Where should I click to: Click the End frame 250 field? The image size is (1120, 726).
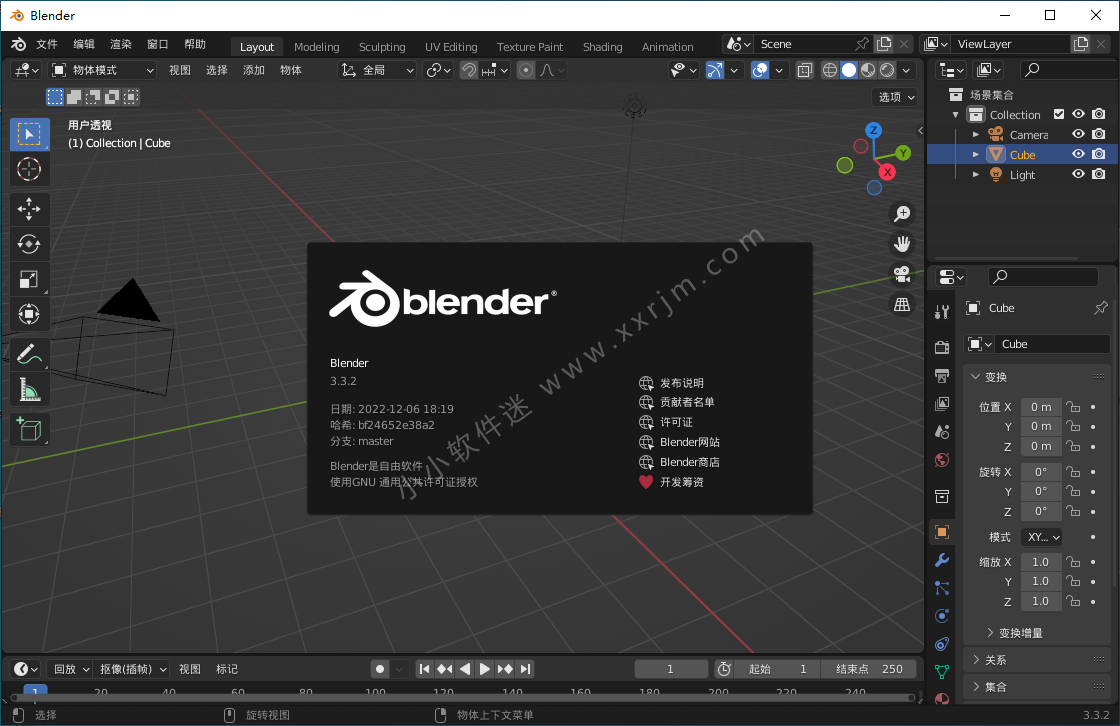coord(869,670)
